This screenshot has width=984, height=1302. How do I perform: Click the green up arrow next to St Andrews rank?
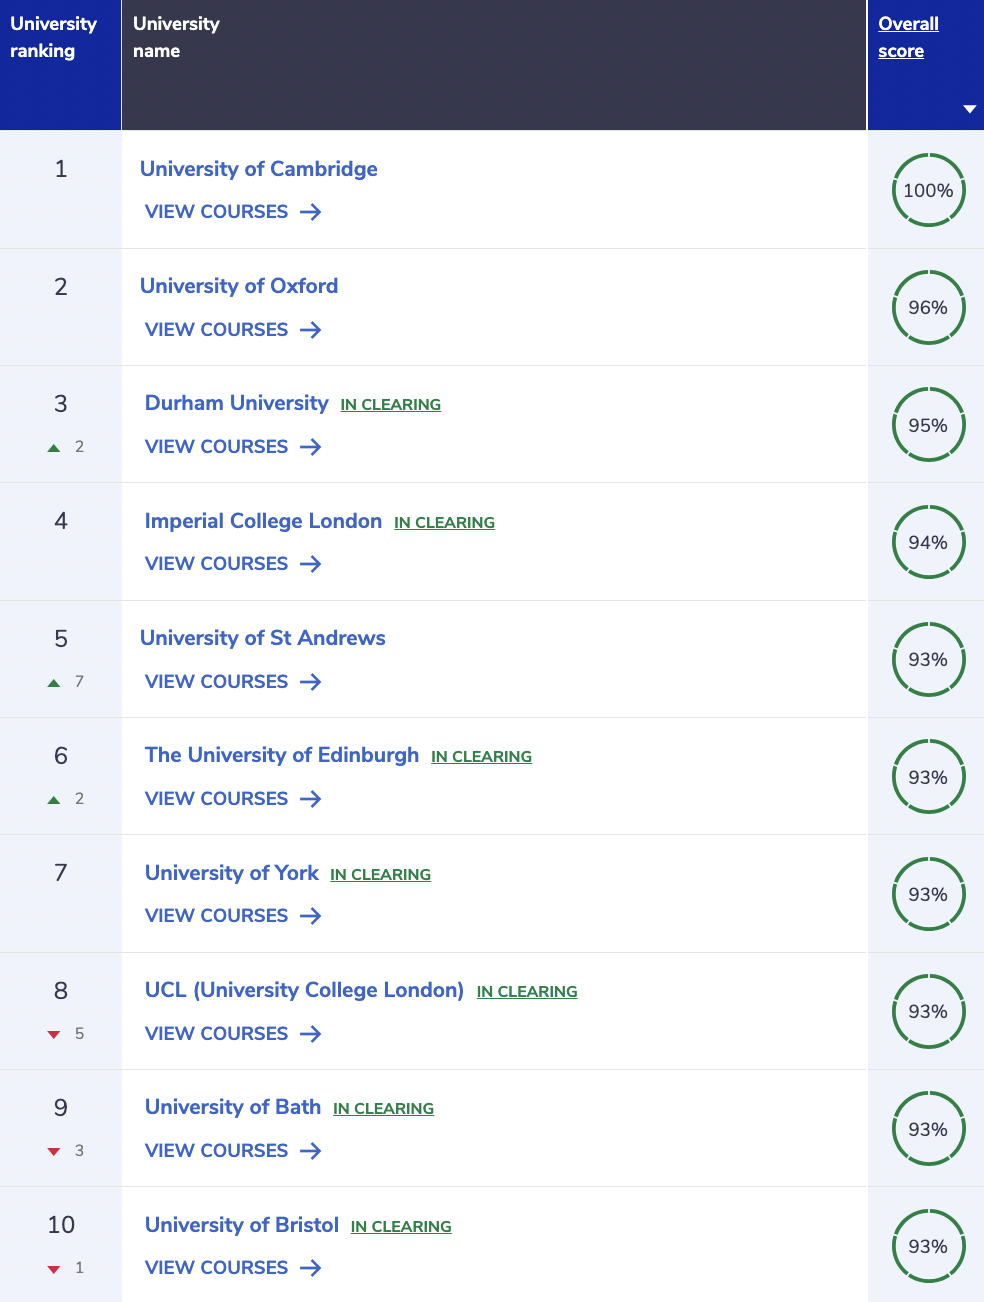pyautogui.click(x=54, y=683)
